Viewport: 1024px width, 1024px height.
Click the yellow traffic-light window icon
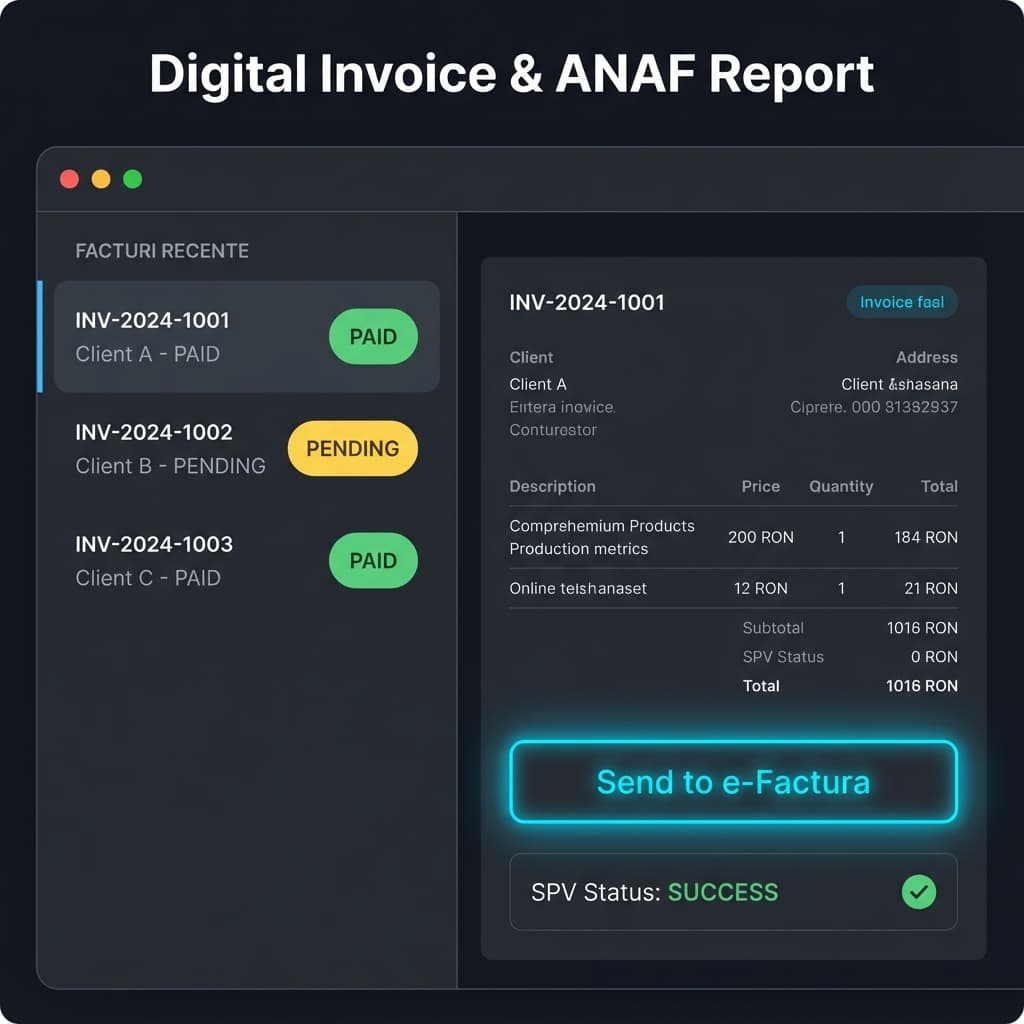click(100, 178)
